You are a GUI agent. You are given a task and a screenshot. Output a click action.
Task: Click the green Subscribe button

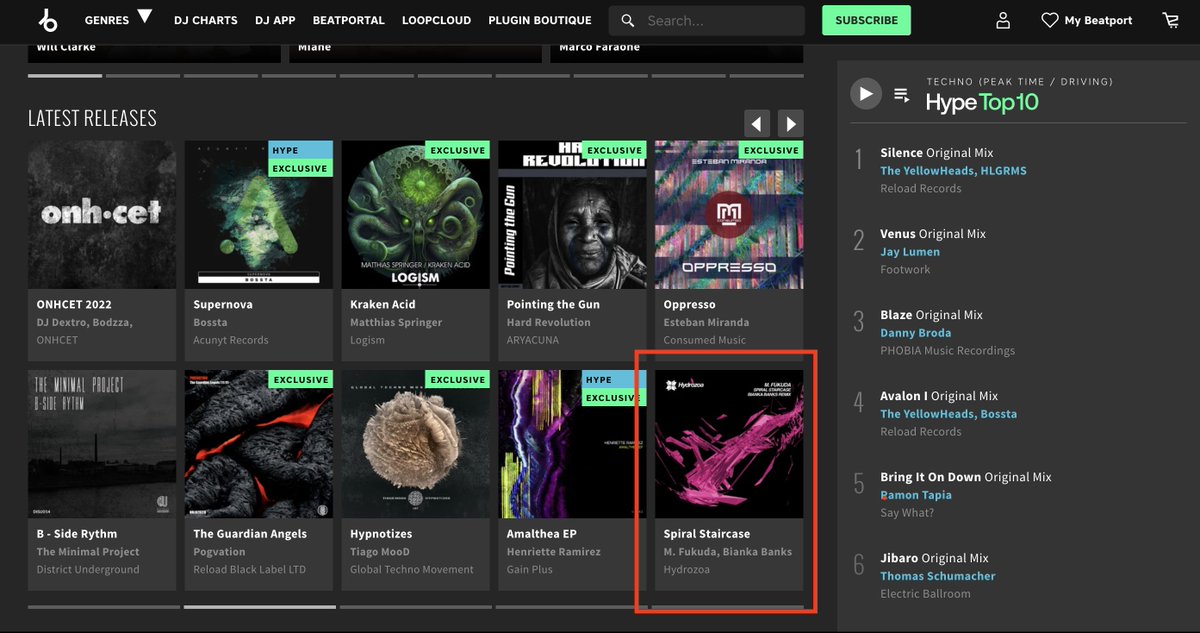[x=866, y=20]
